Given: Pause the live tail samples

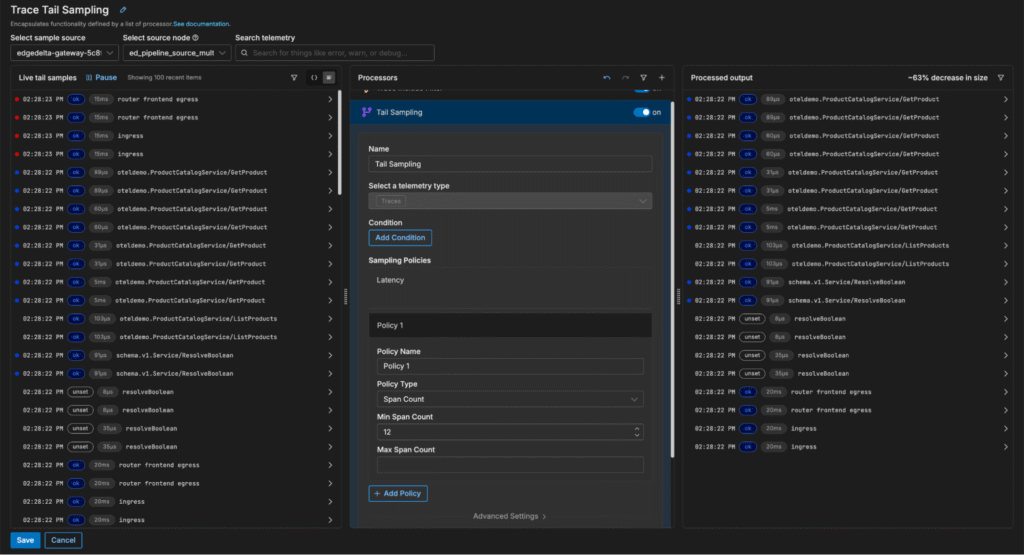Looking at the screenshot, I should [x=101, y=77].
